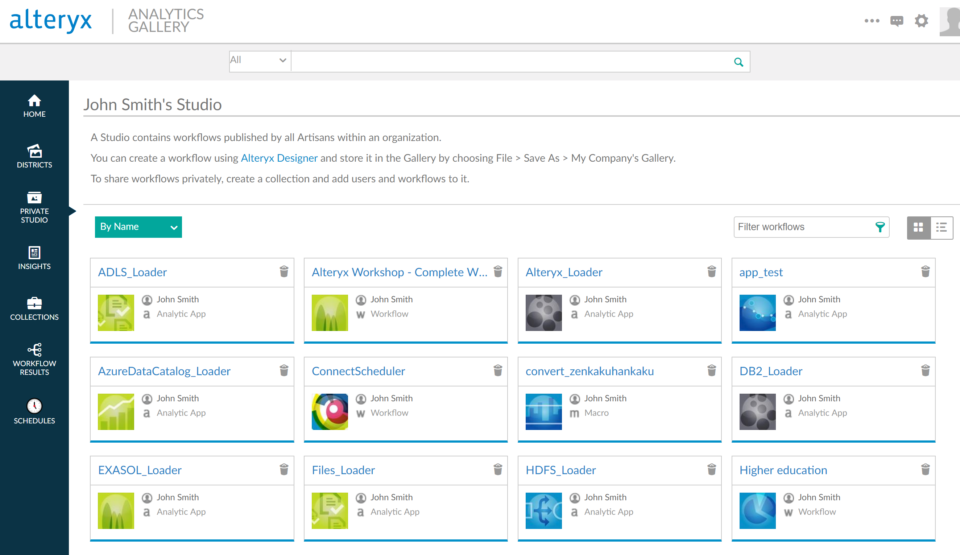Delete the AzureDataCatalog_Loader workflow

click(284, 371)
